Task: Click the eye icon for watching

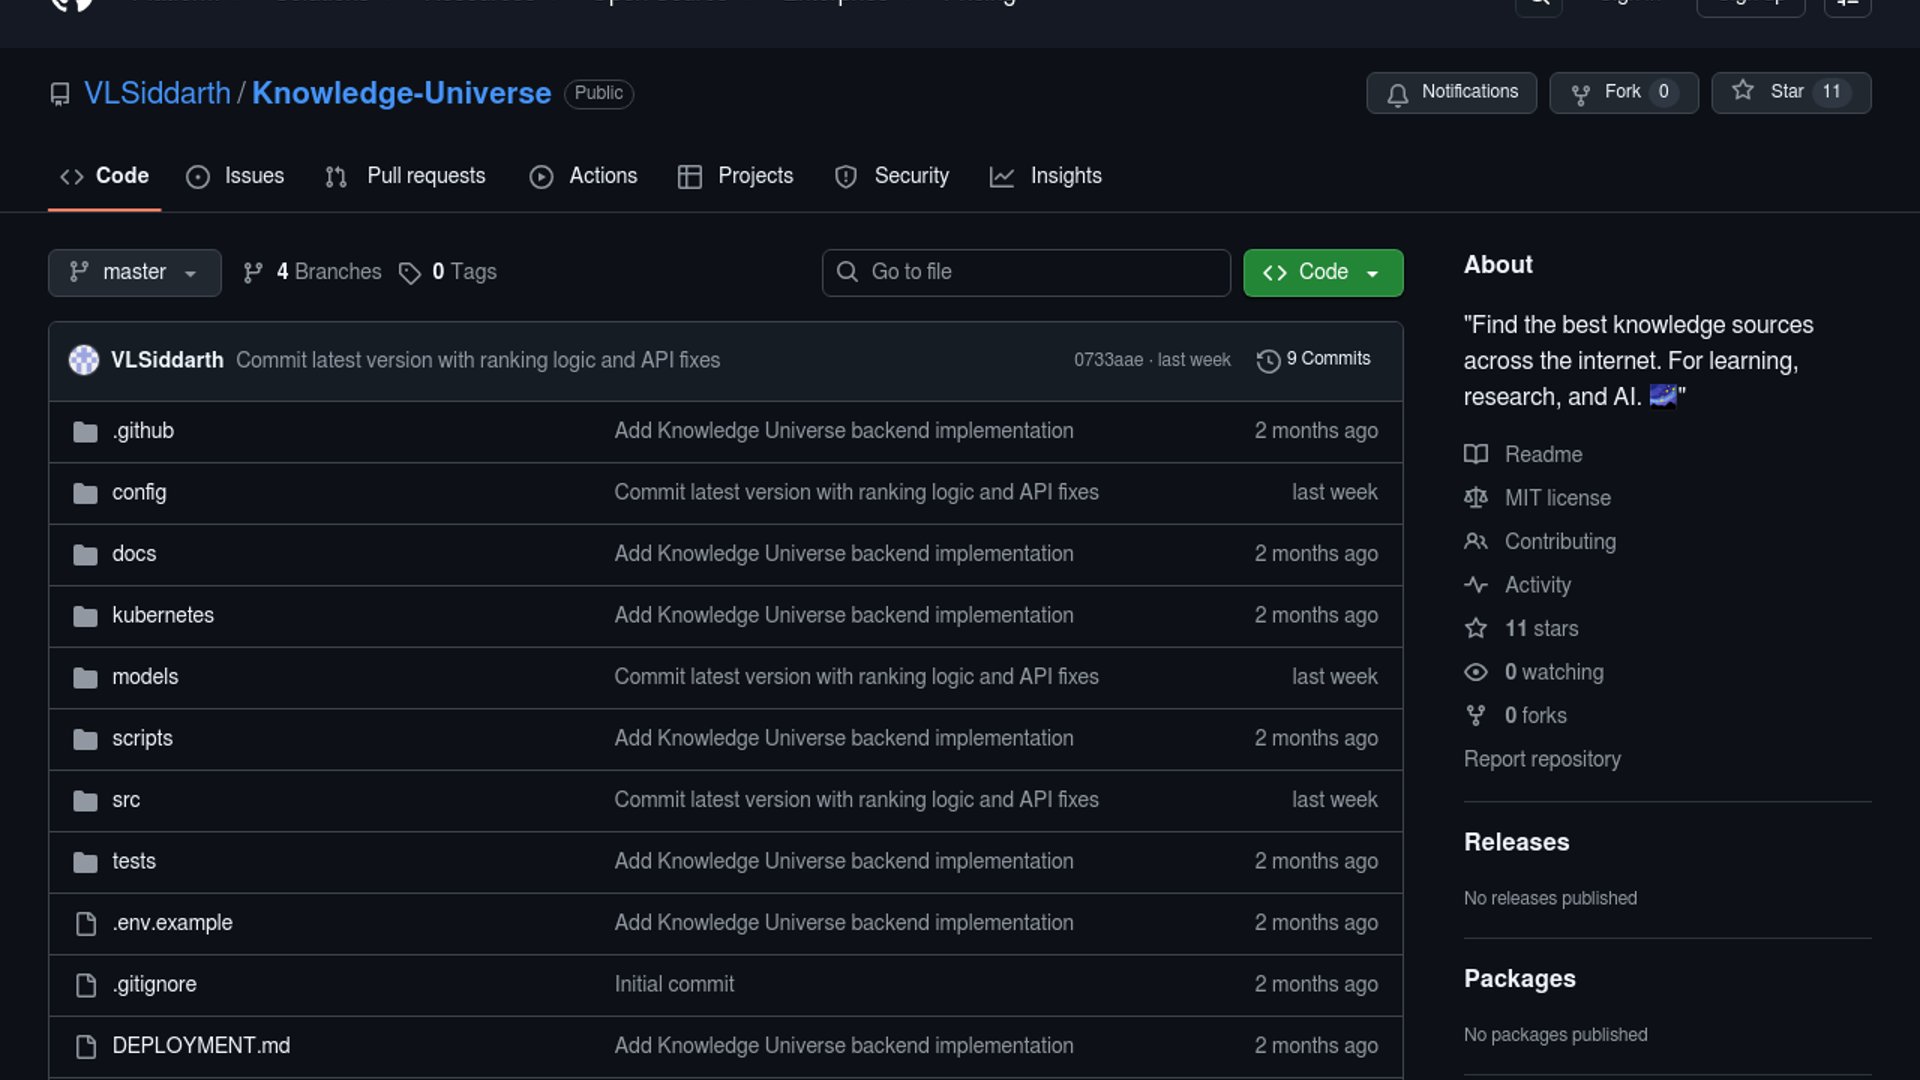Action: click(1476, 672)
